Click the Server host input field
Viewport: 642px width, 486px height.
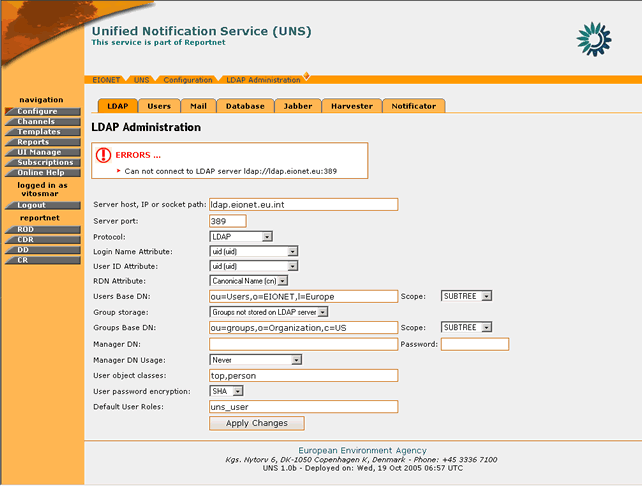pos(303,205)
